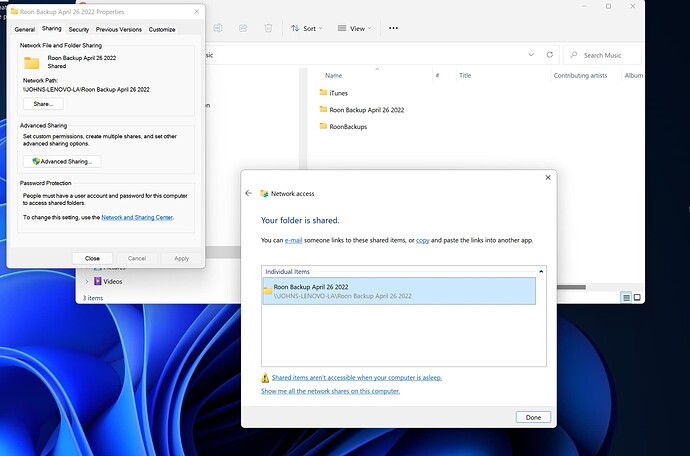
Task: Click Cancel in the Properties dialog
Action: [137, 258]
